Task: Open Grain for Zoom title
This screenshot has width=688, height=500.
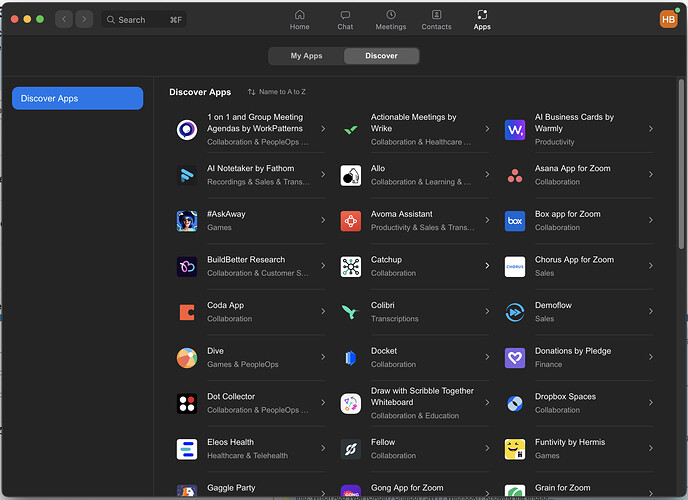Action: point(562,488)
